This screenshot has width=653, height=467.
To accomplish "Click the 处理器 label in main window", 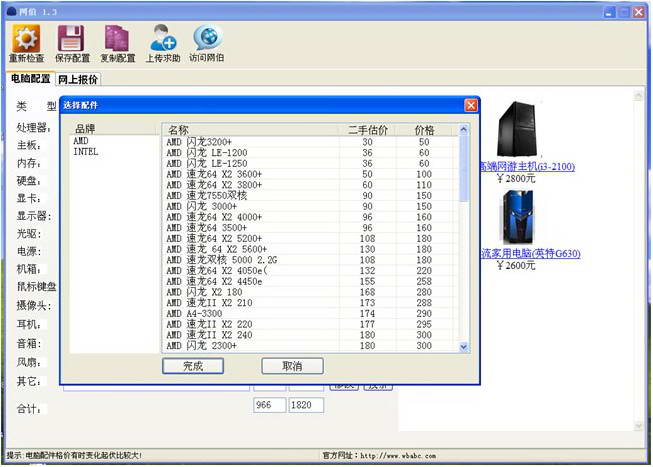I will tap(34, 128).
